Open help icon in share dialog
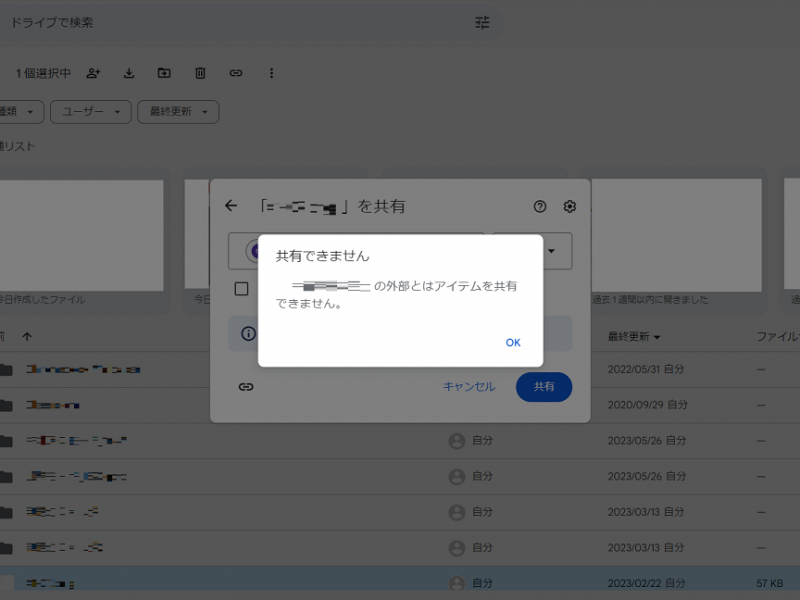The height and width of the screenshot is (600, 800). point(540,206)
